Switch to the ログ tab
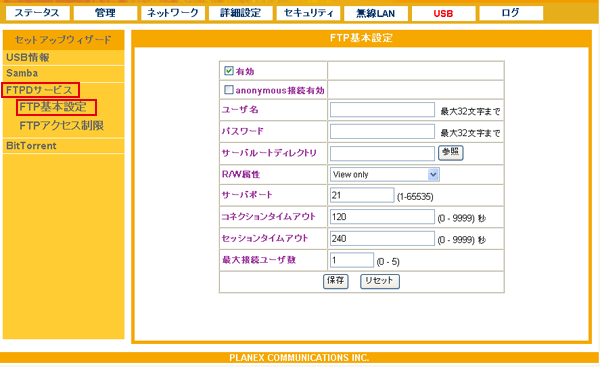 511,13
